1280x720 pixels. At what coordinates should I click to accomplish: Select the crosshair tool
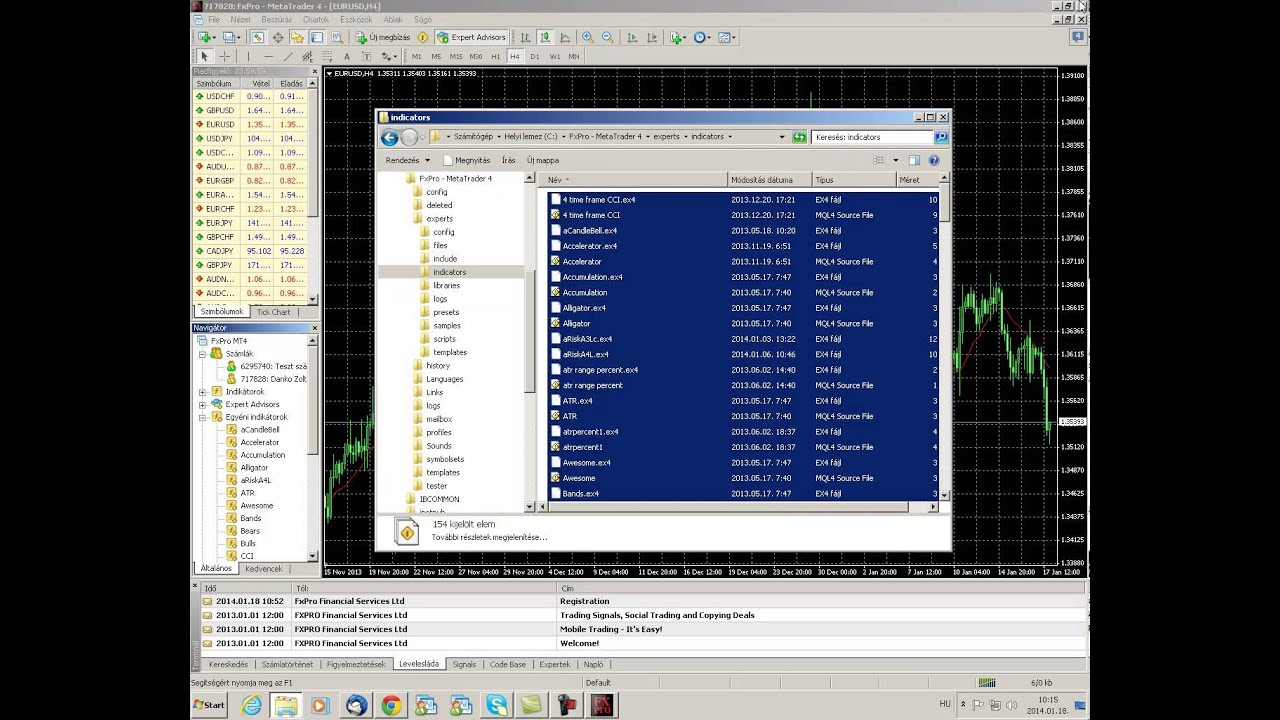click(224, 56)
